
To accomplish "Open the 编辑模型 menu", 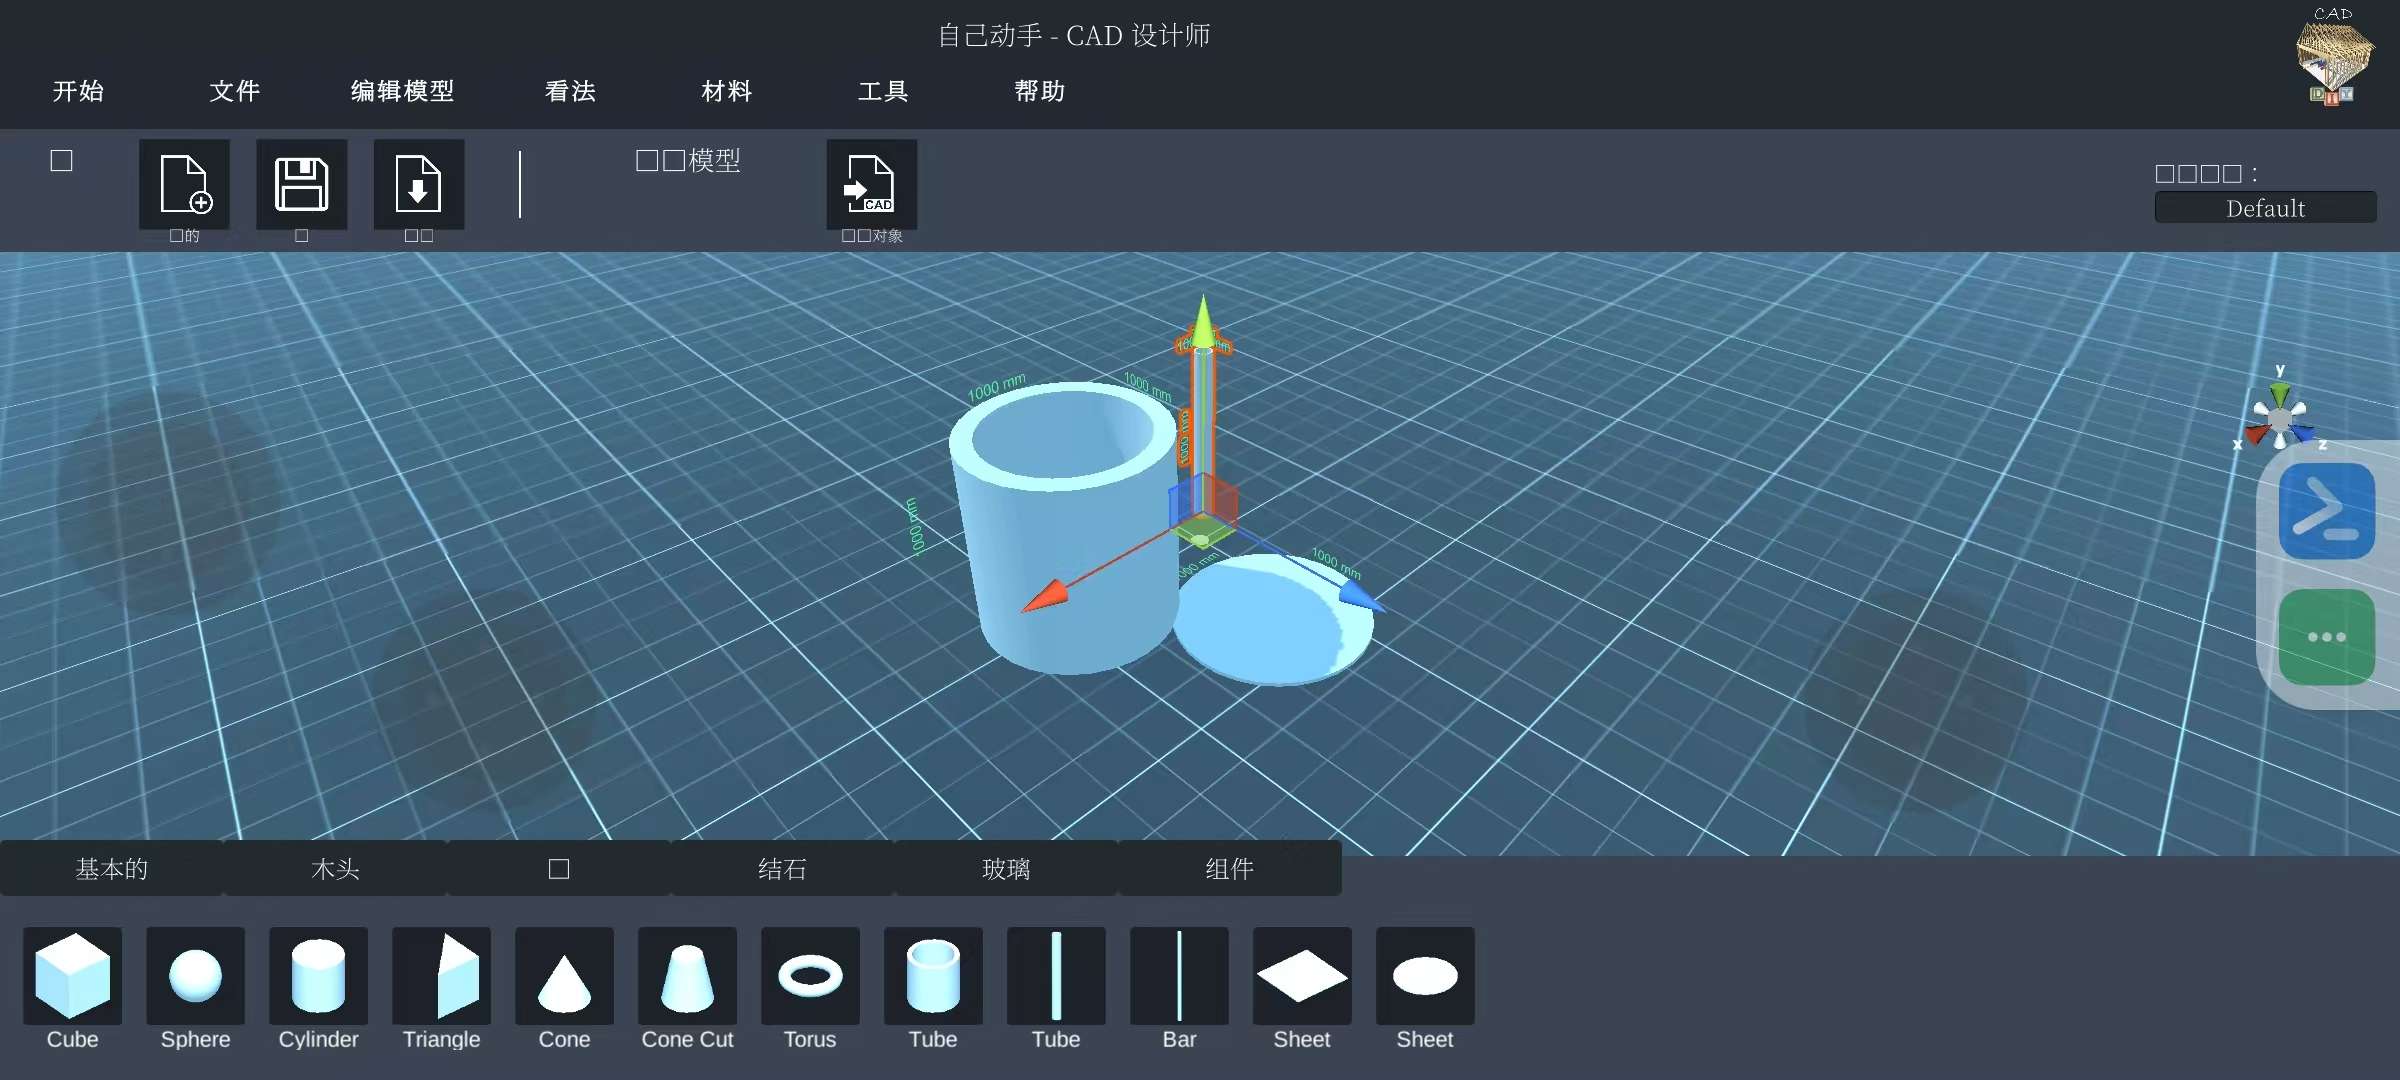I will [x=402, y=91].
